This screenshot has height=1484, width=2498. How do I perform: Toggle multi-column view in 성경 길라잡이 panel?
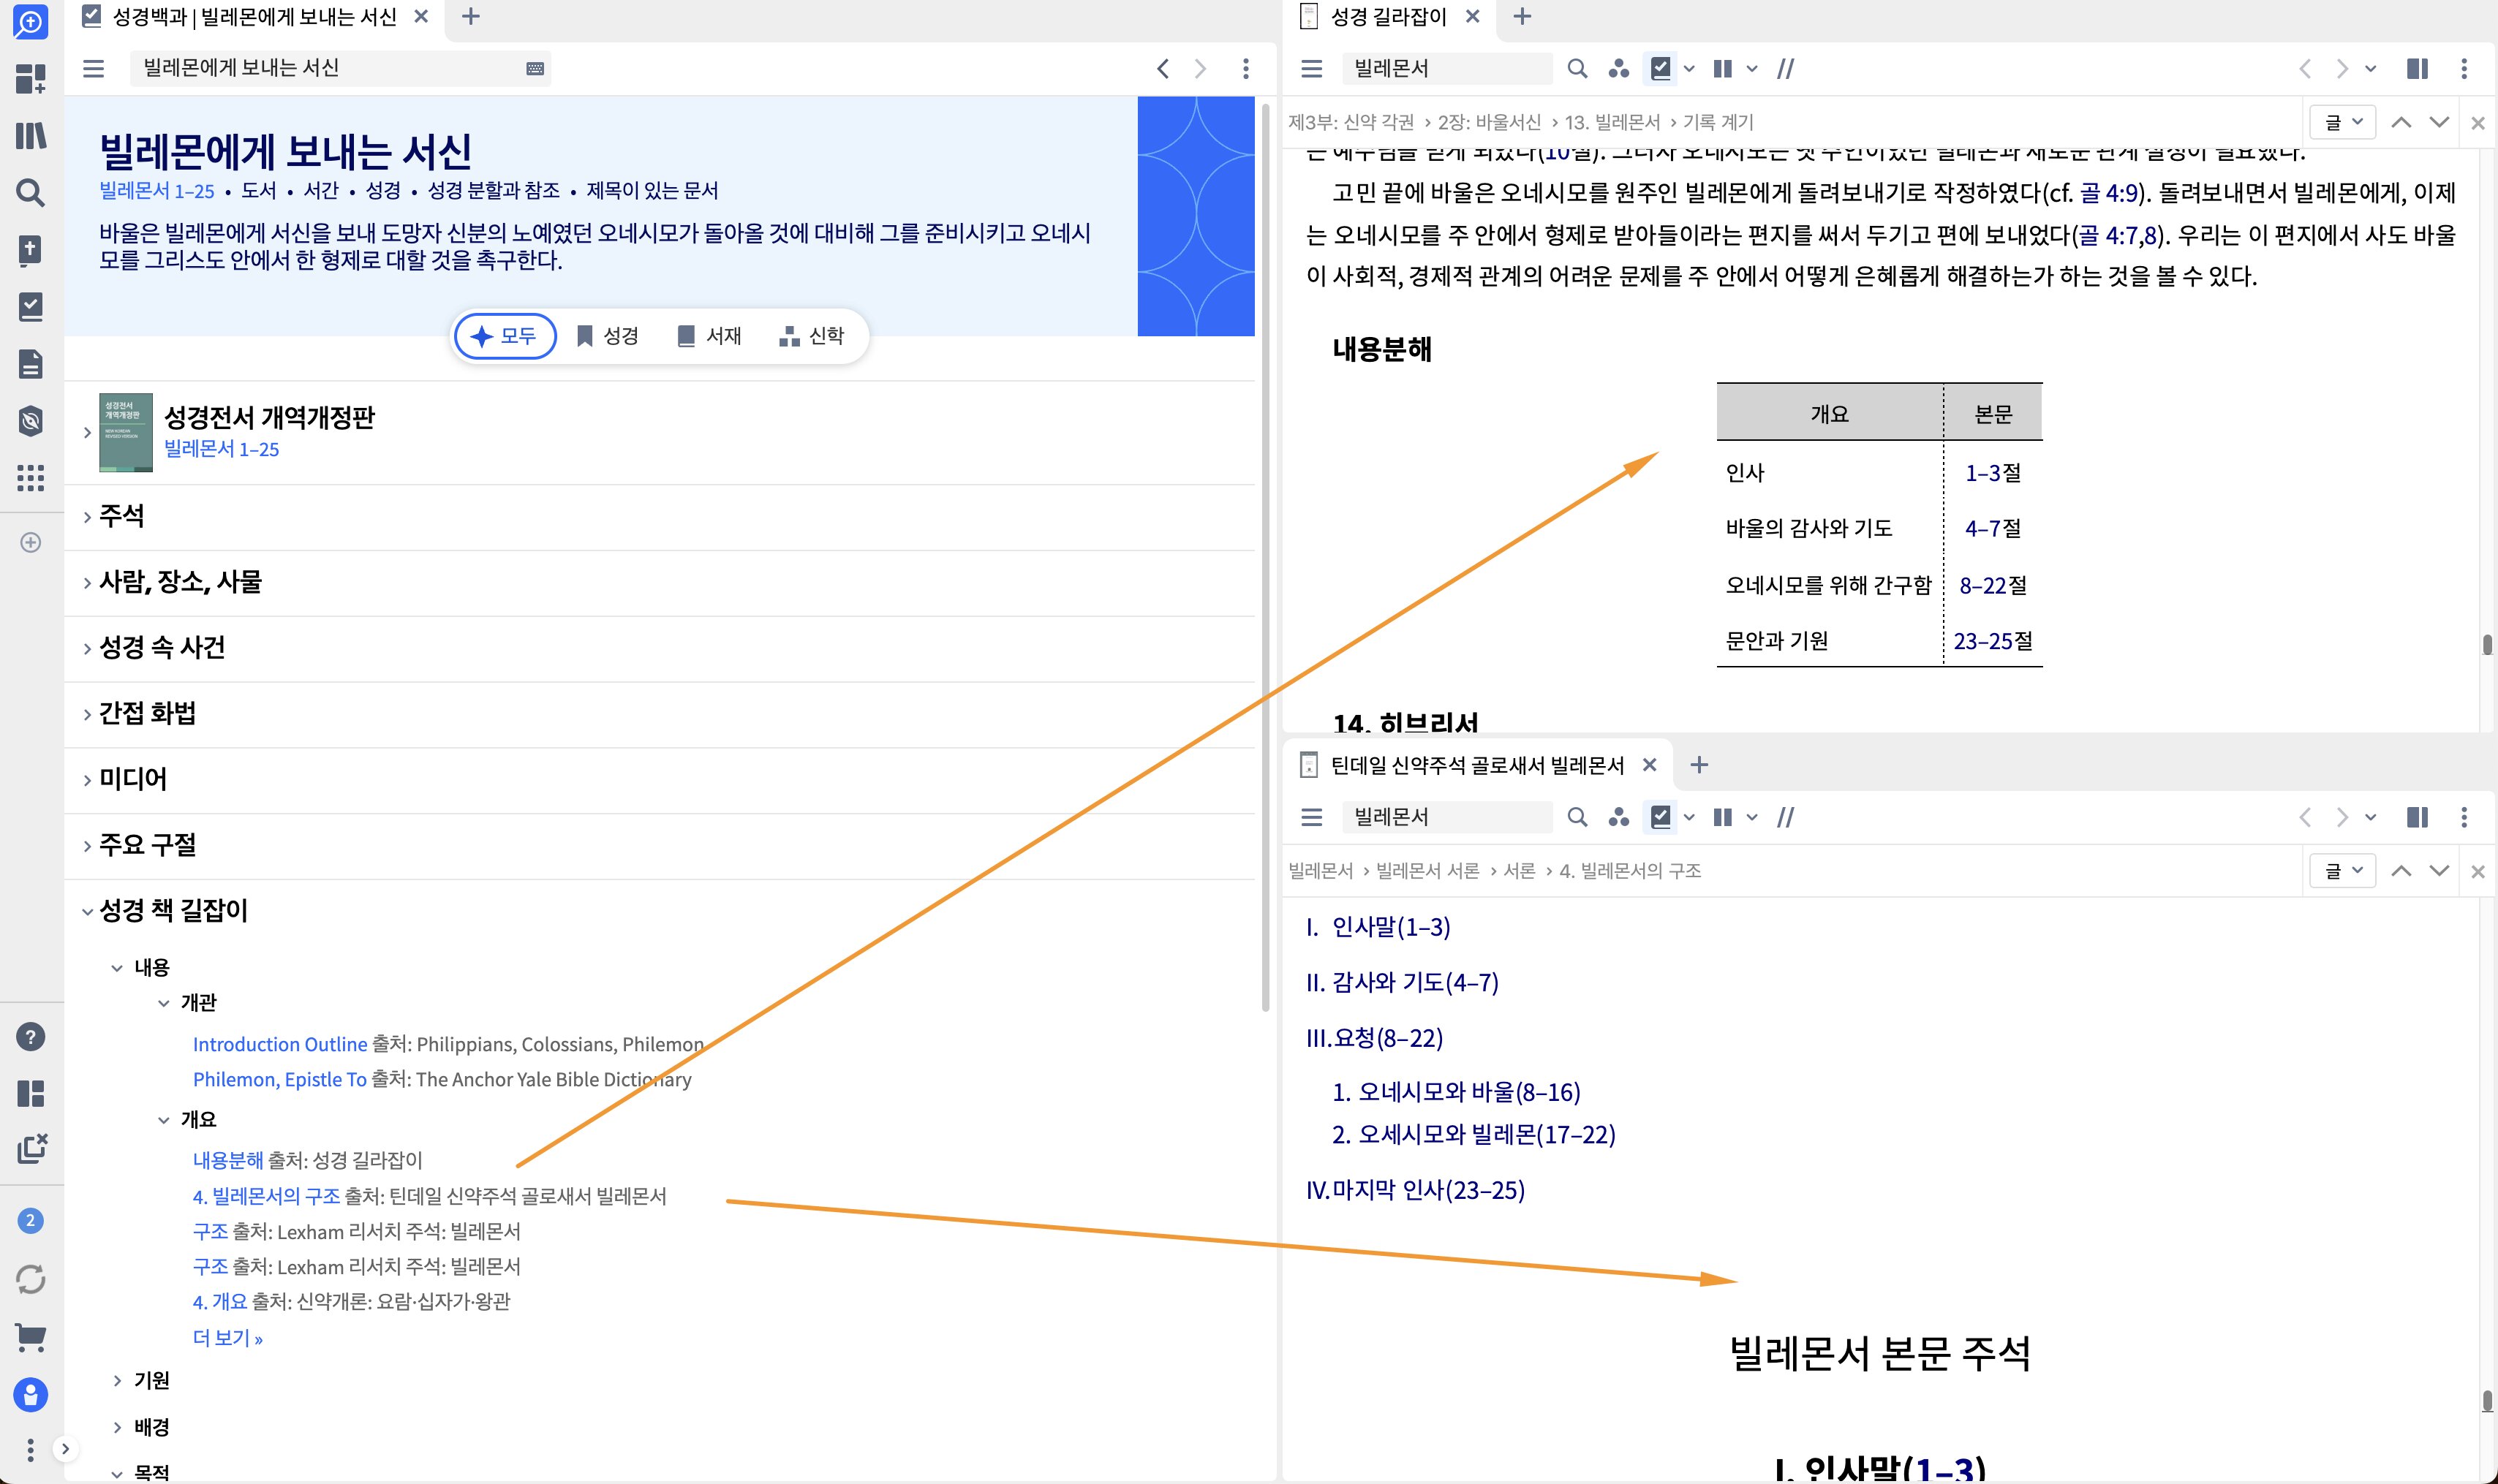[1722, 68]
